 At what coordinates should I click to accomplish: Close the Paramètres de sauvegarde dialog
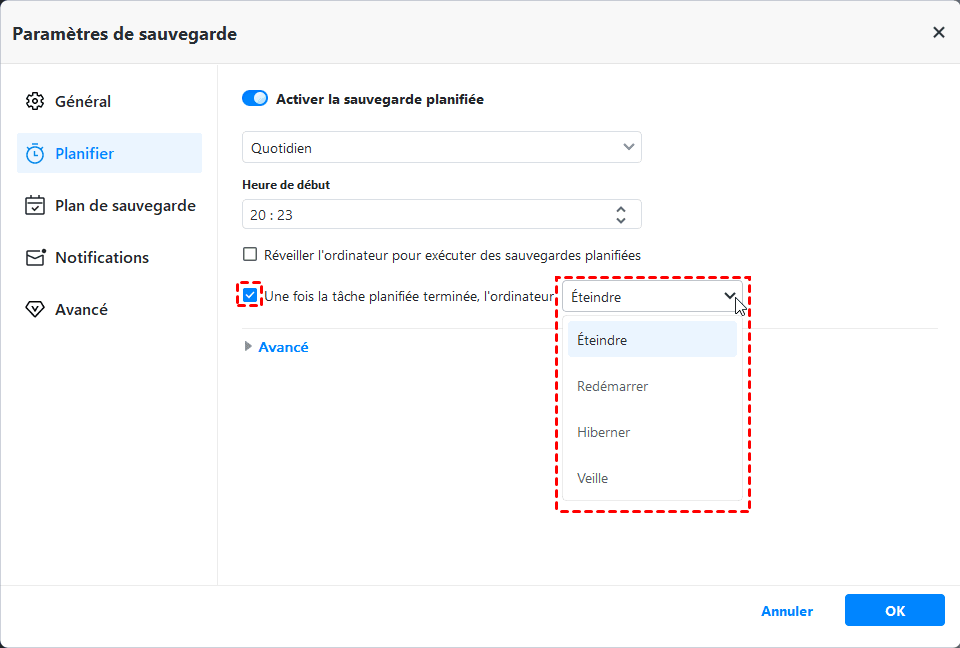click(x=938, y=33)
